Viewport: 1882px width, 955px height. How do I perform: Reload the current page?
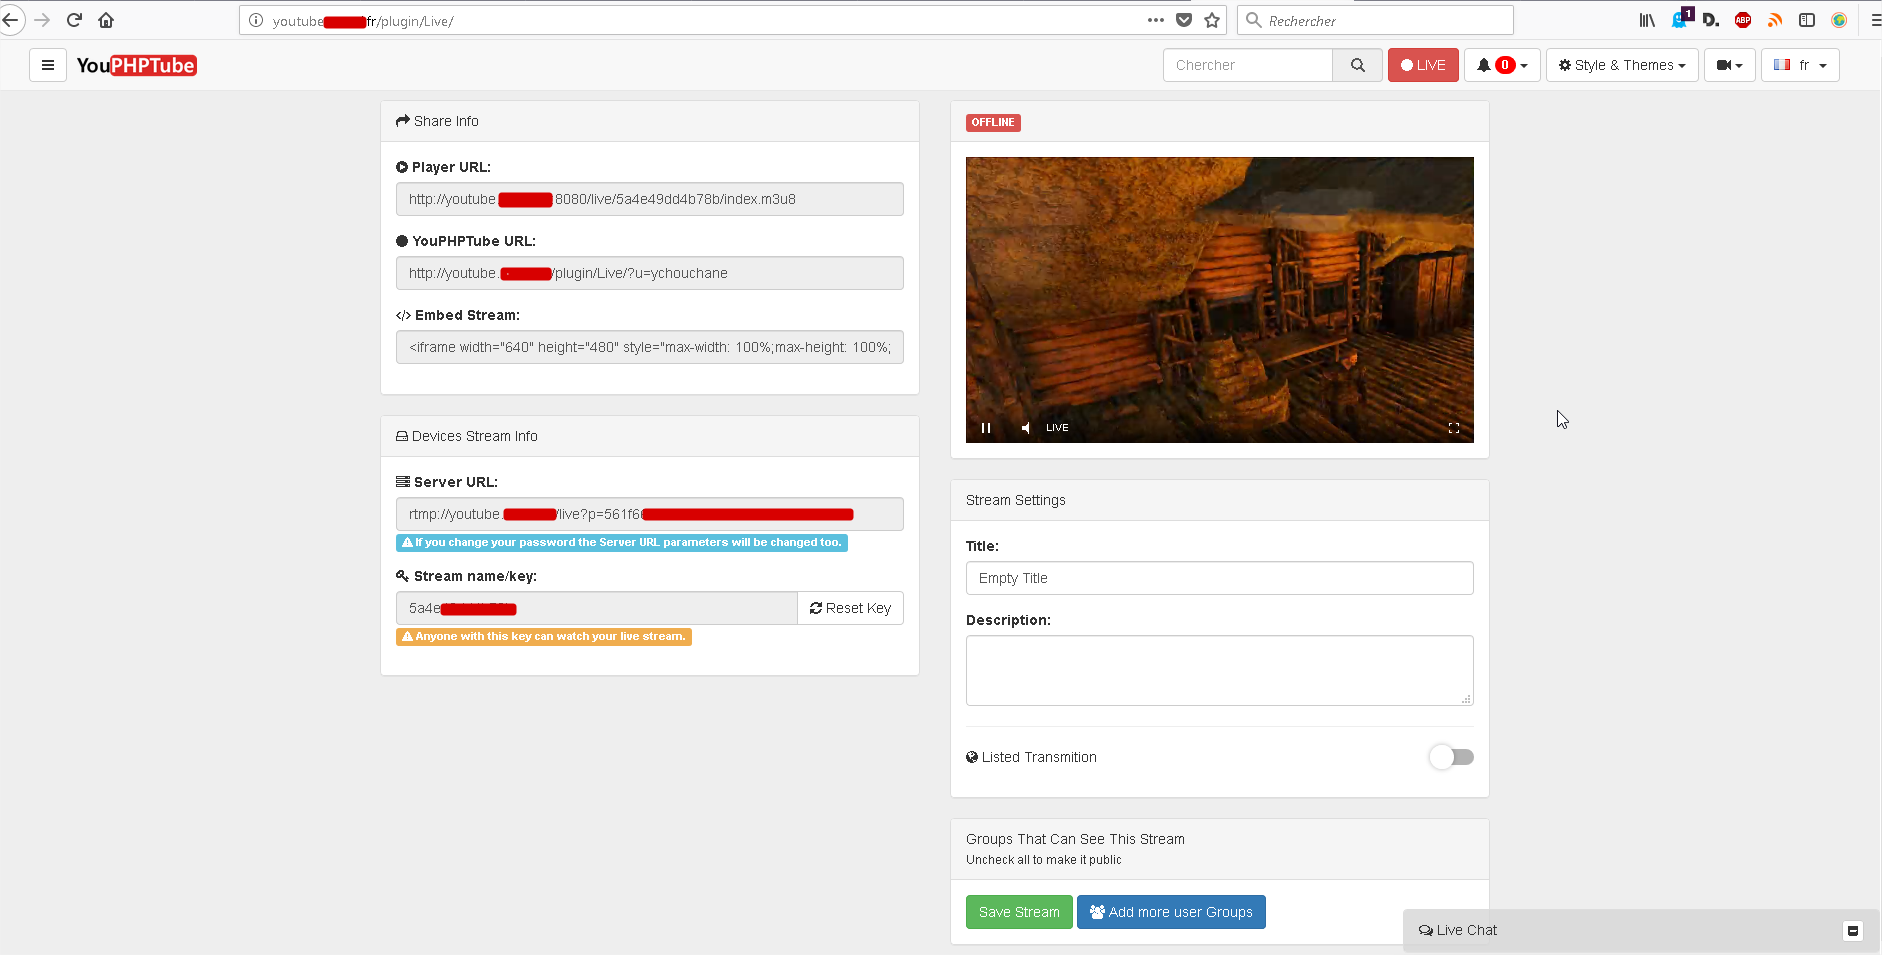tap(74, 20)
